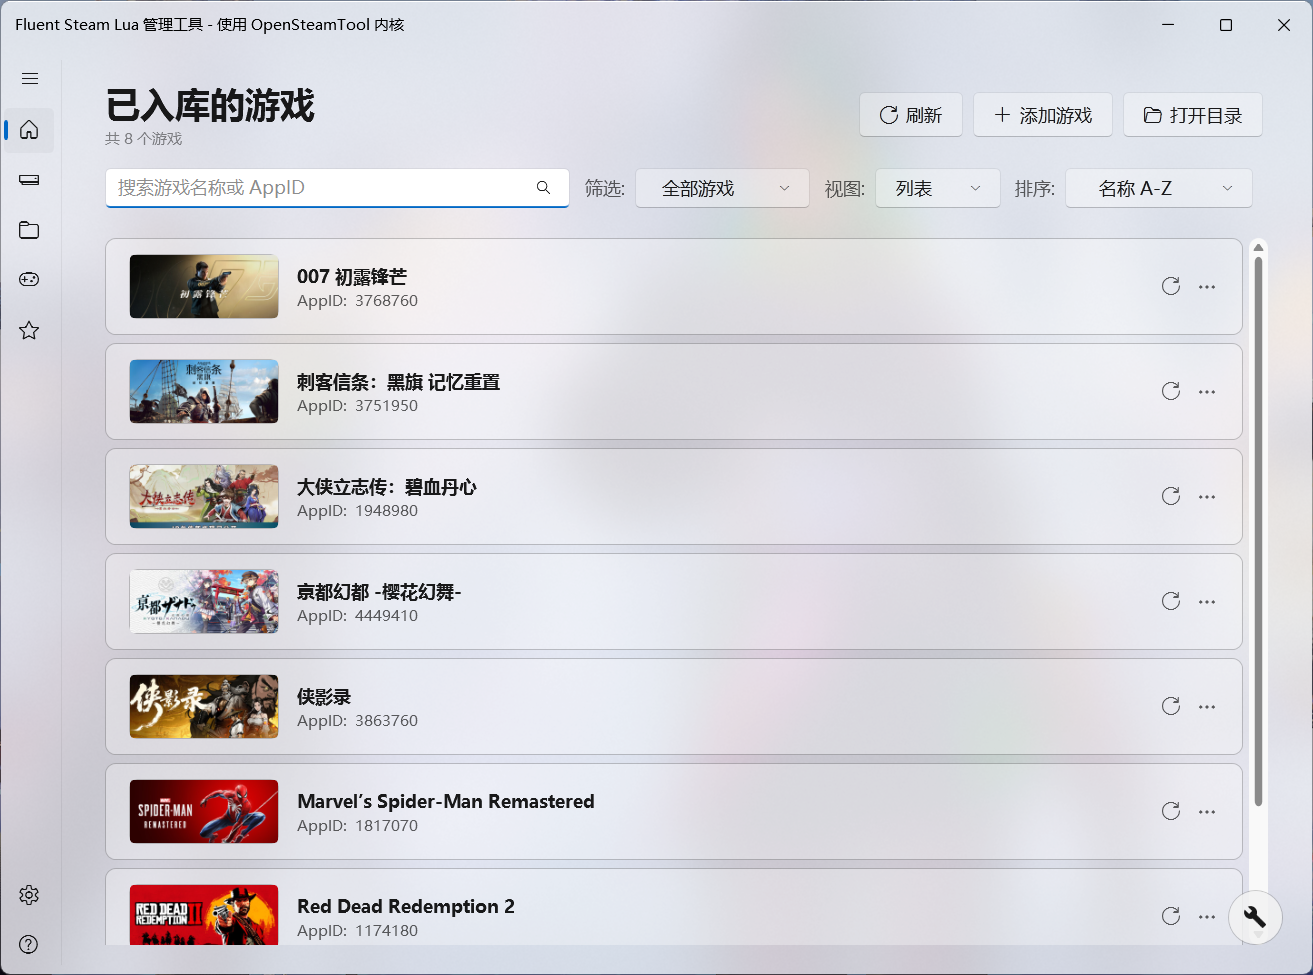Open the settings gear in sidebar
1313x975 pixels.
29,895
